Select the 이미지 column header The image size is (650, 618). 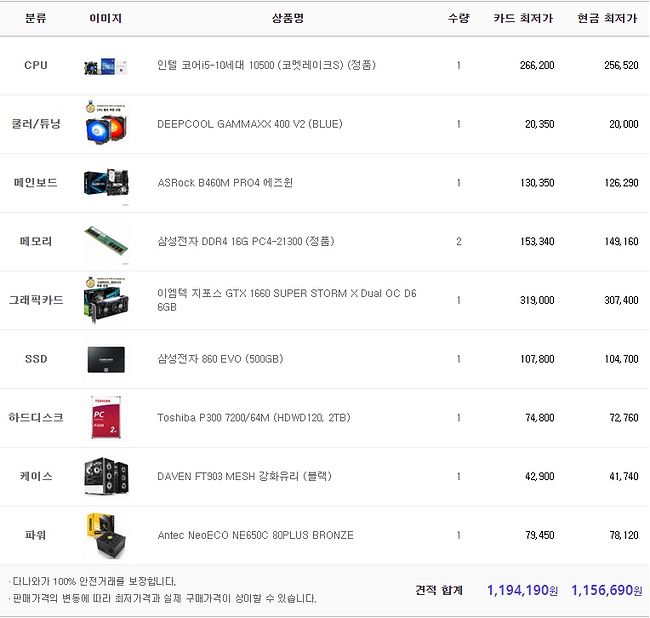point(106,18)
